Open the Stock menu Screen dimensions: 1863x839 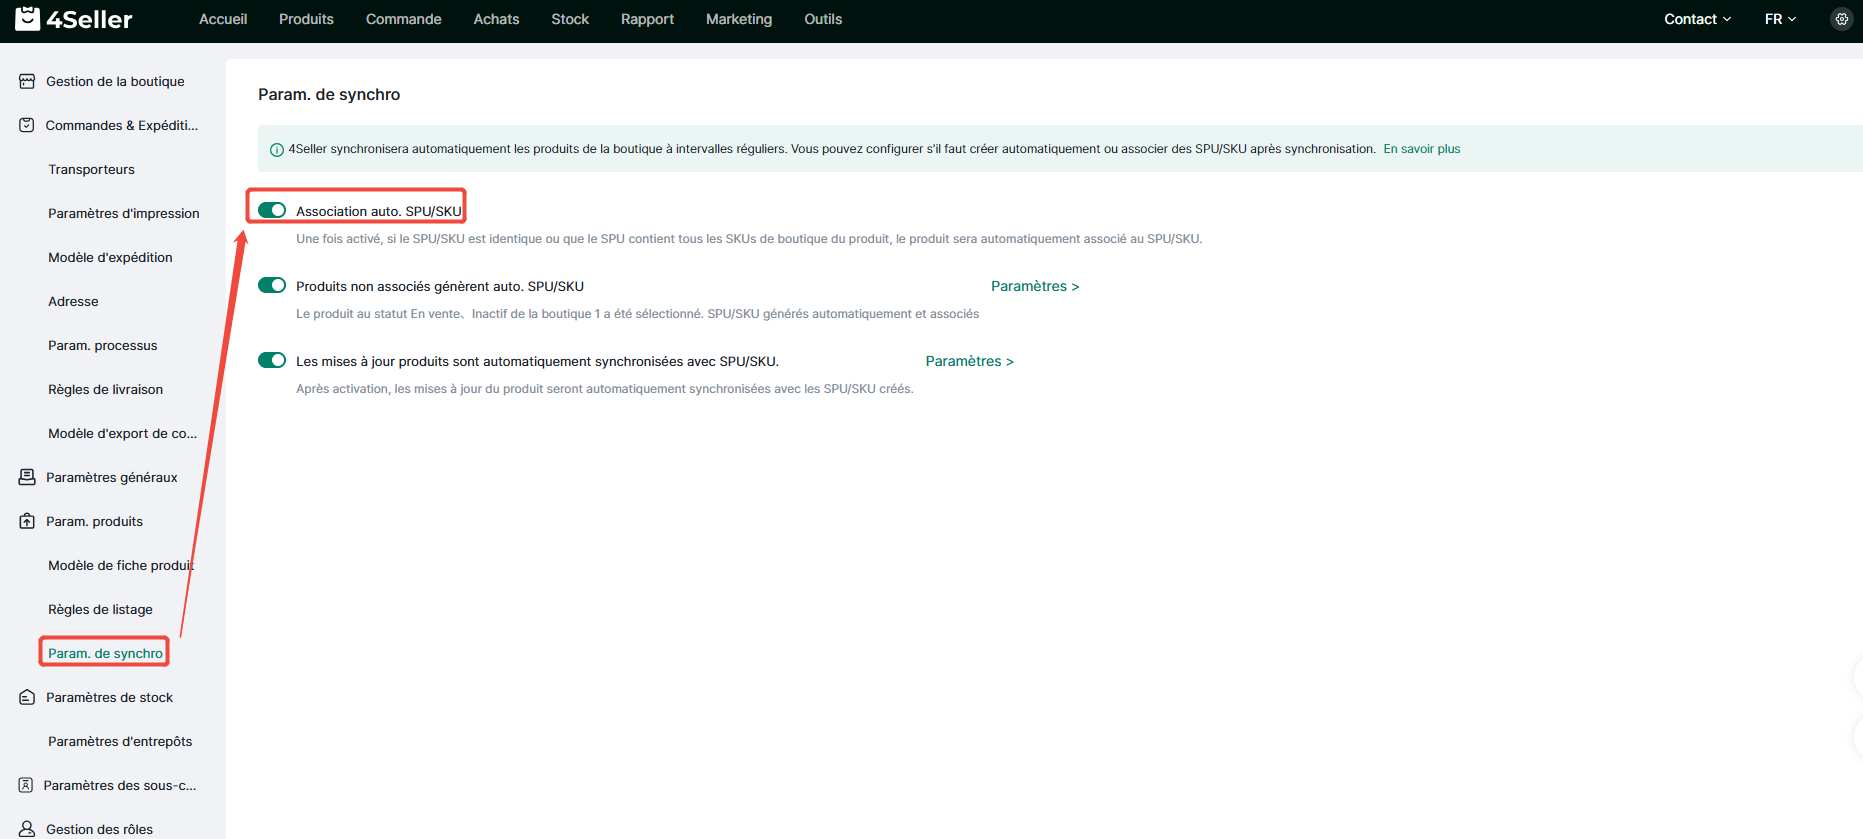click(x=570, y=19)
